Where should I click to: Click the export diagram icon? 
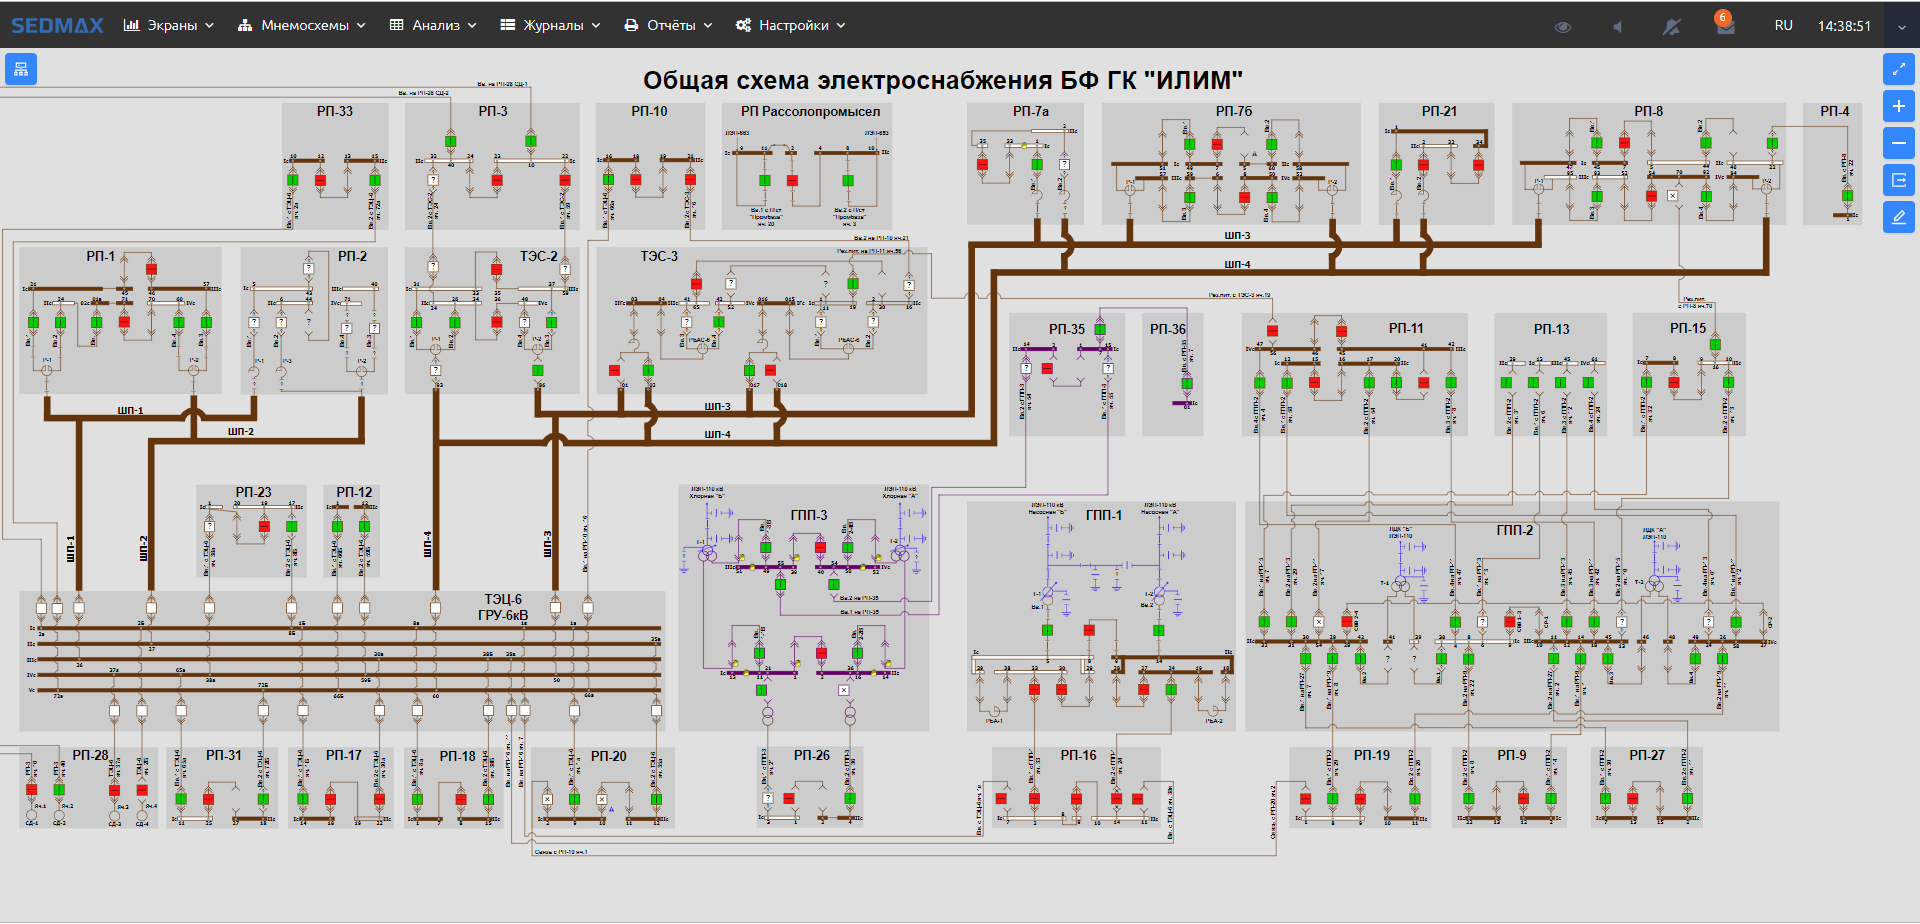pos(1898,180)
